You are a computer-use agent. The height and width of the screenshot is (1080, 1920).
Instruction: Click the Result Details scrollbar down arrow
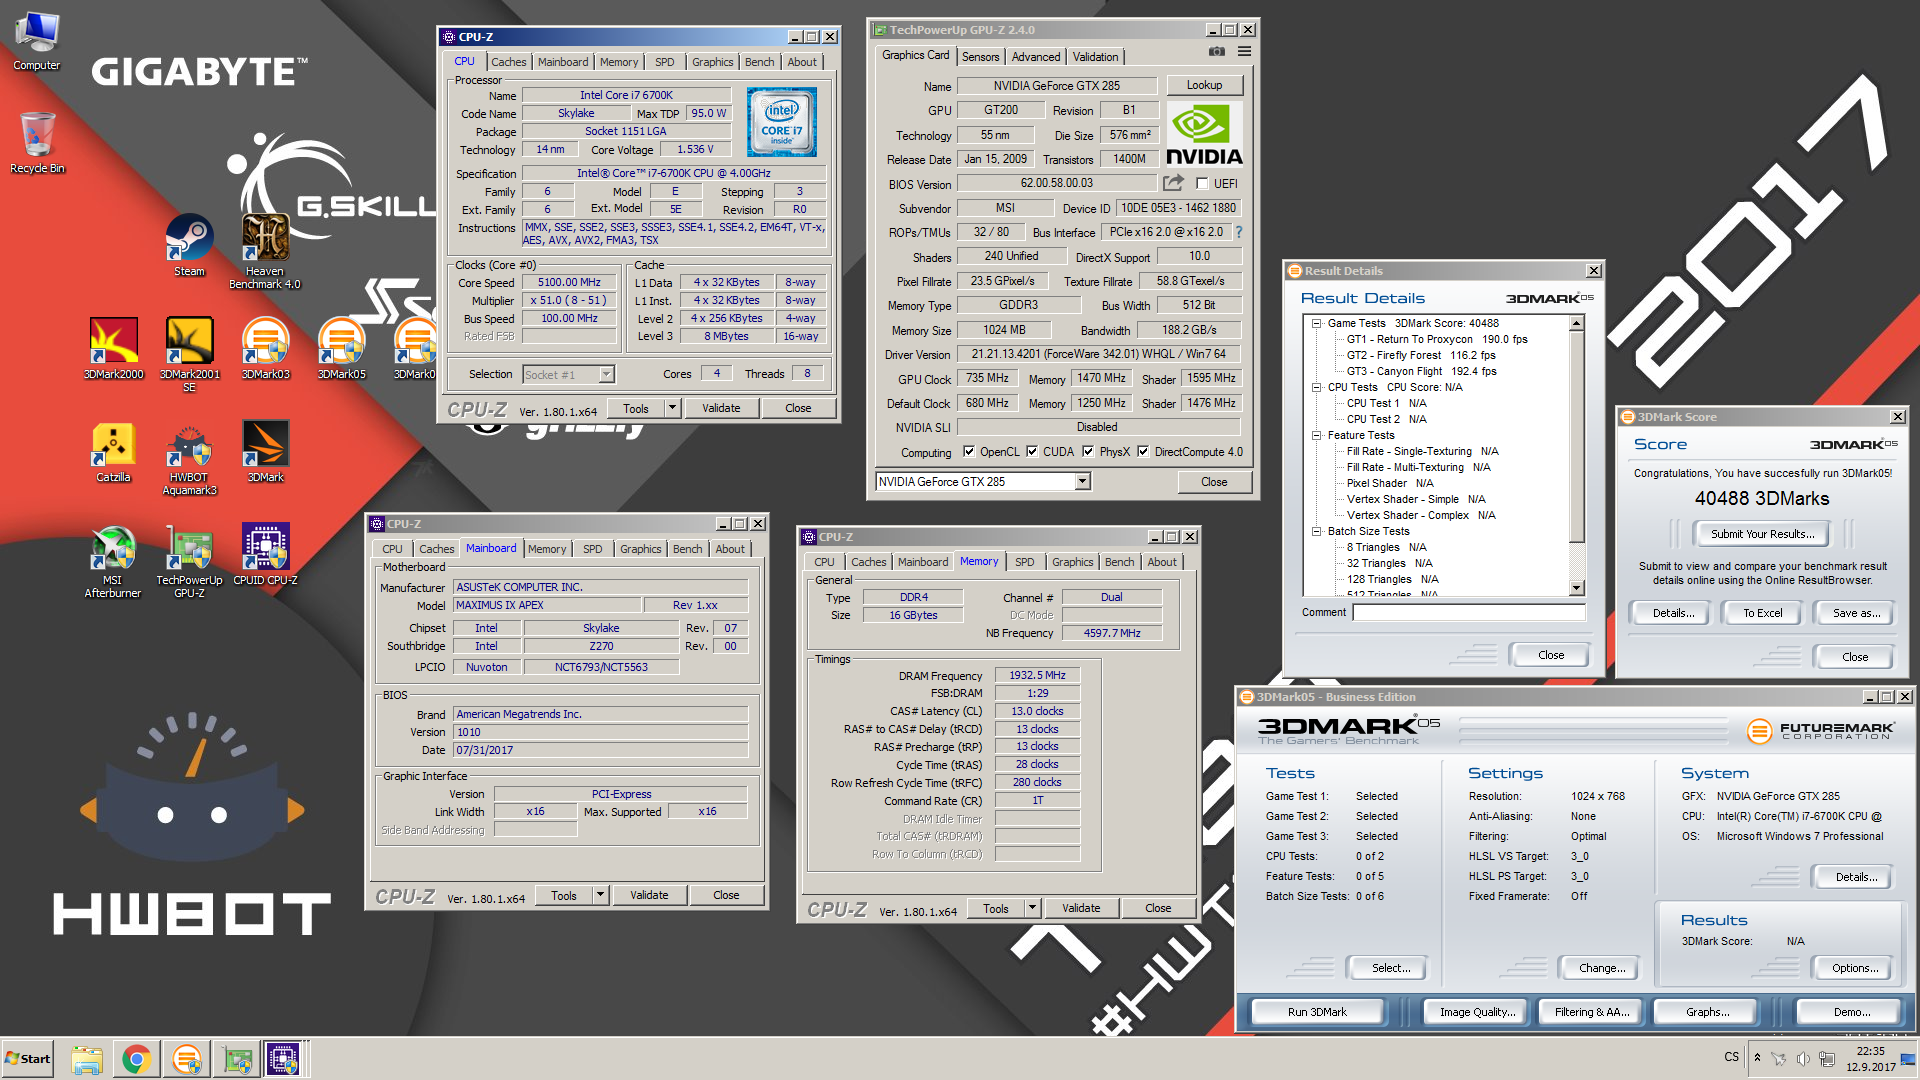click(x=1577, y=588)
